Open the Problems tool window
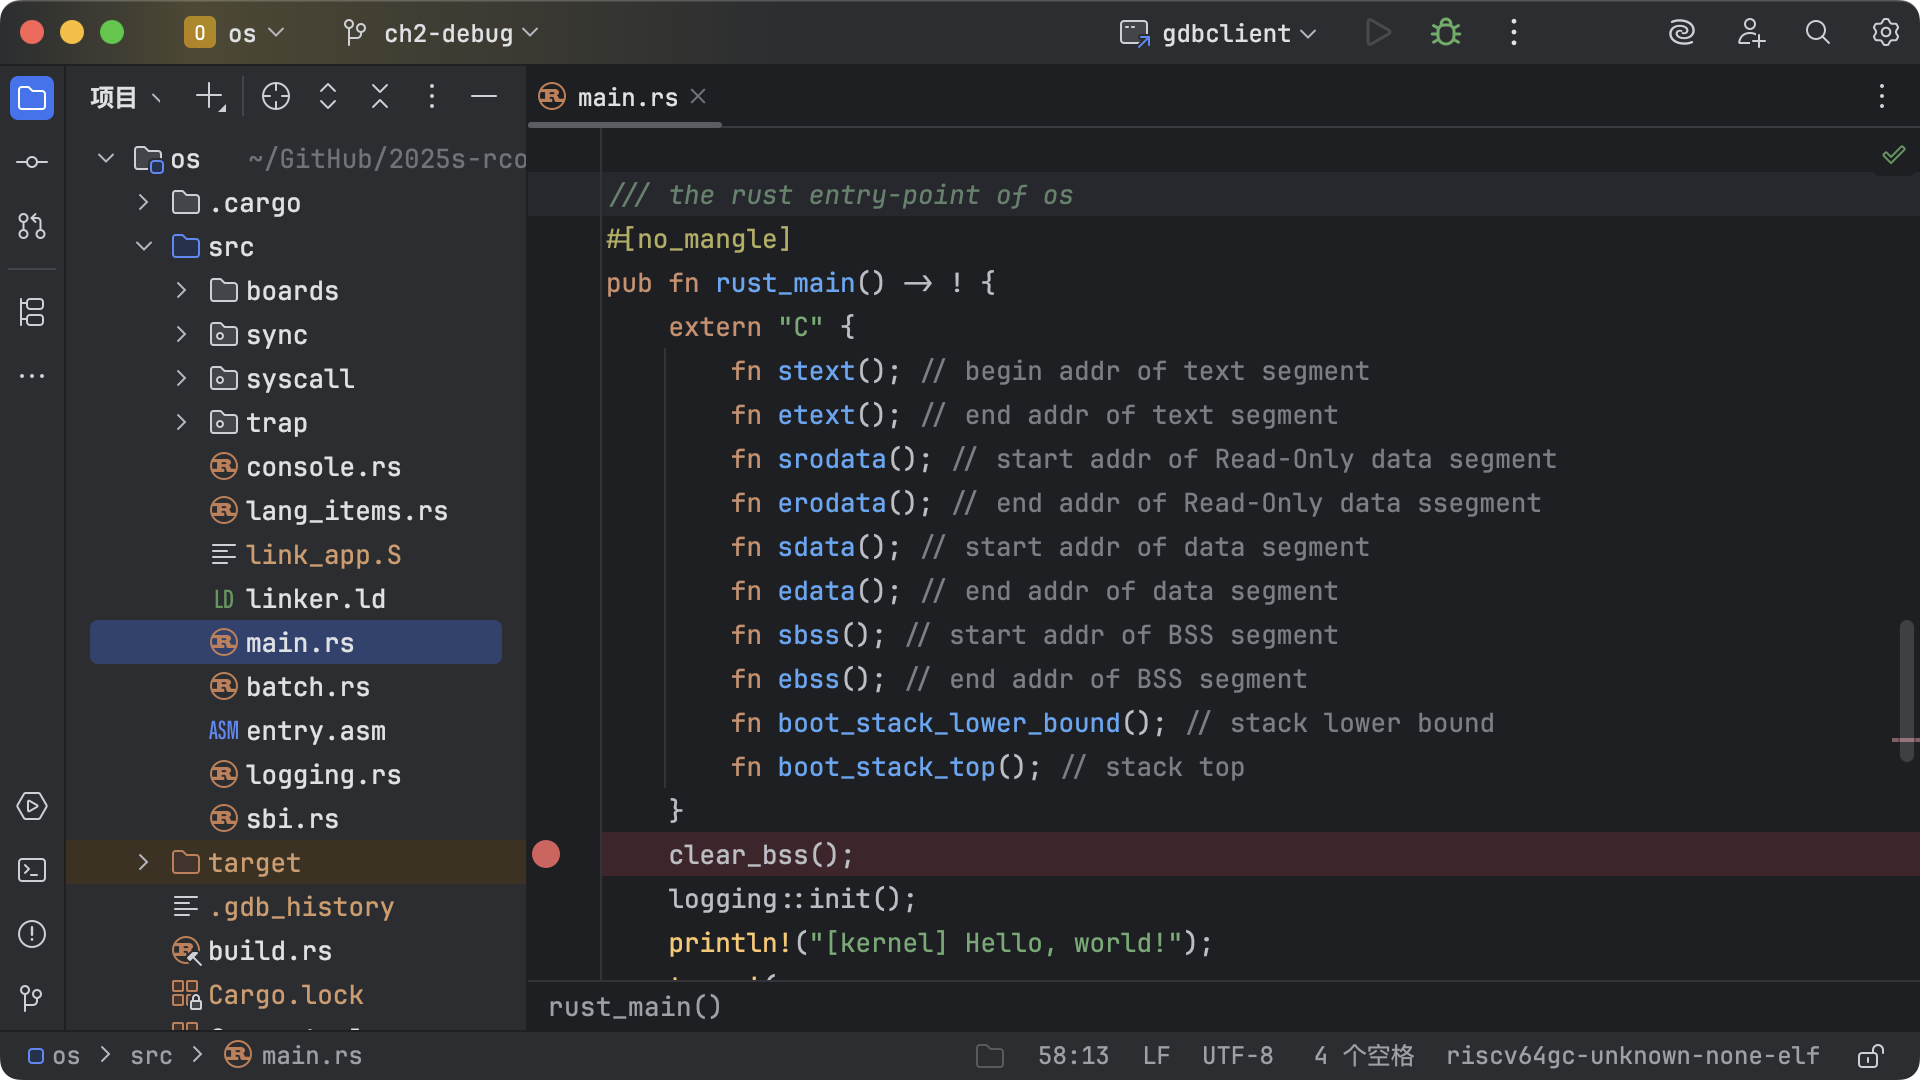This screenshot has width=1920, height=1080. pos(32,934)
